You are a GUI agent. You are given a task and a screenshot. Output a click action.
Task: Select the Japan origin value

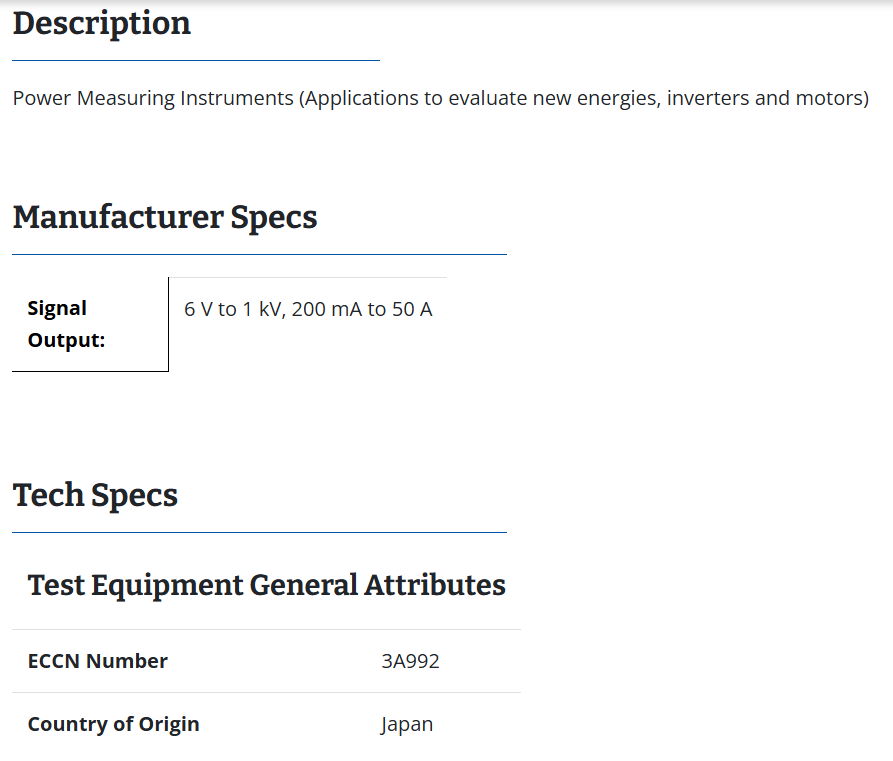point(407,725)
